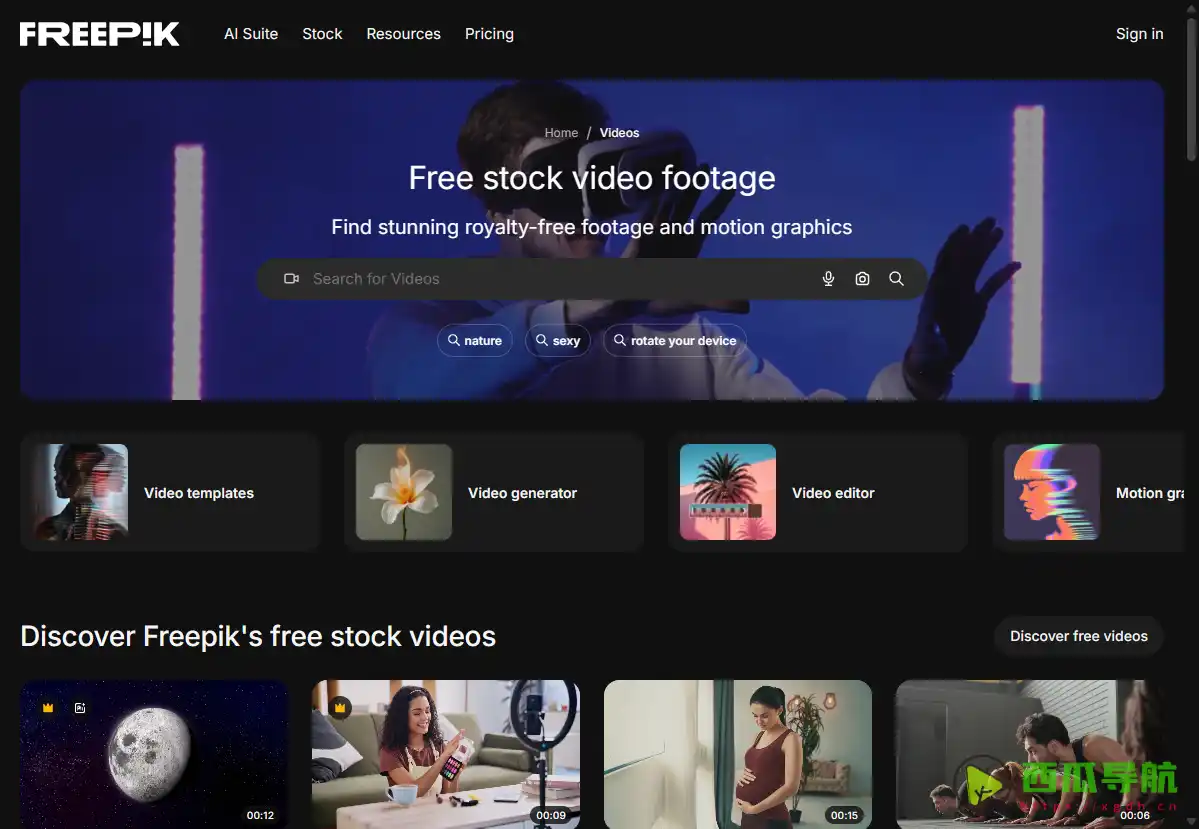
Task: Click the camera search-by-image icon
Action: click(x=862, y=279)
